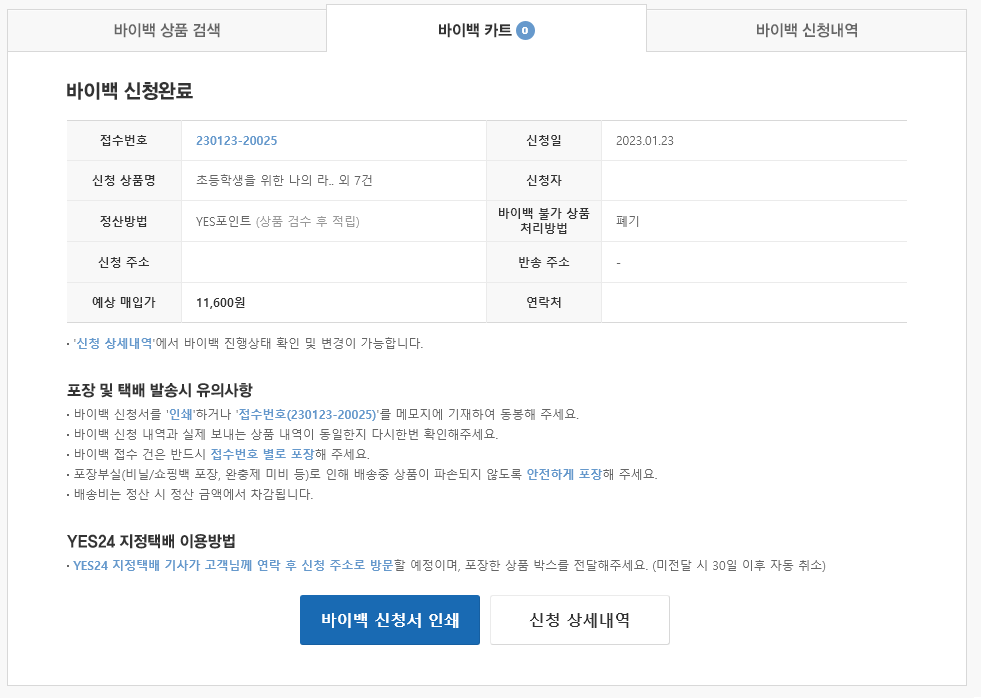985x698 pixels.
Task: Click the 바이백 신청서 인쇄 button
Action: pyautogui.click(x=389, y=620)
